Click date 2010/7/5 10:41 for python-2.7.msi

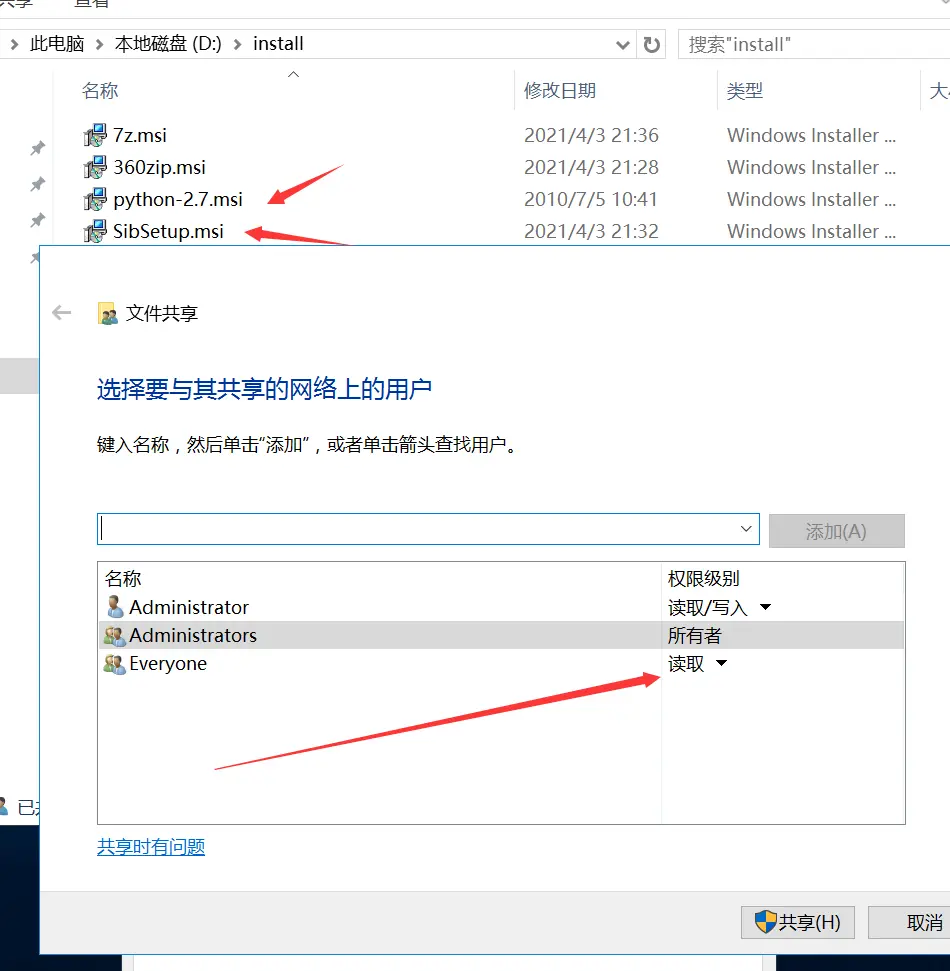(x=590, y=199)
